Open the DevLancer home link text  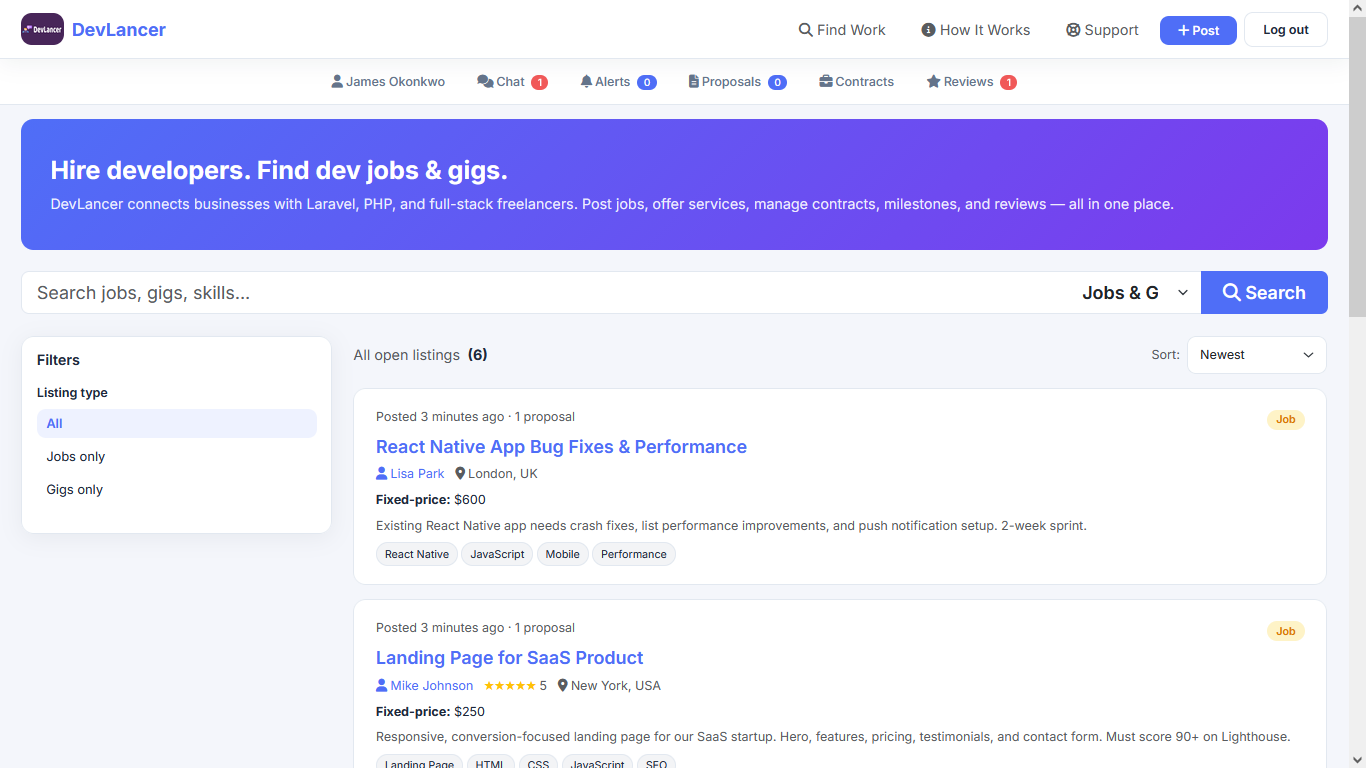pyautogui.click(x=119, y=30)
